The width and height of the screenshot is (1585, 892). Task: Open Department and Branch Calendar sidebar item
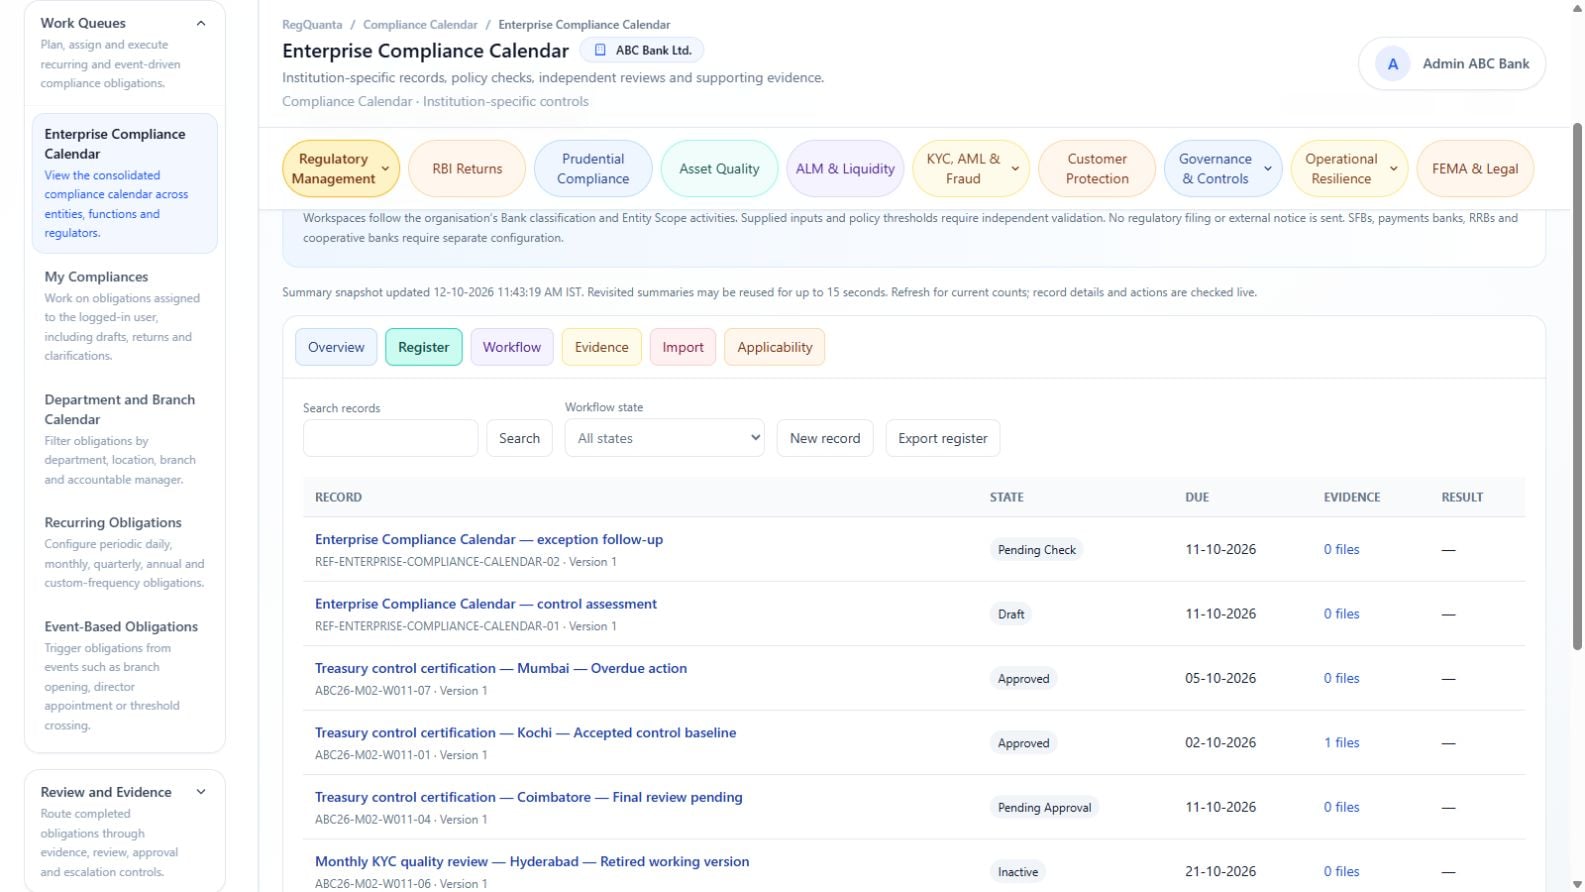pyautogui.click(x=124, y=438)
